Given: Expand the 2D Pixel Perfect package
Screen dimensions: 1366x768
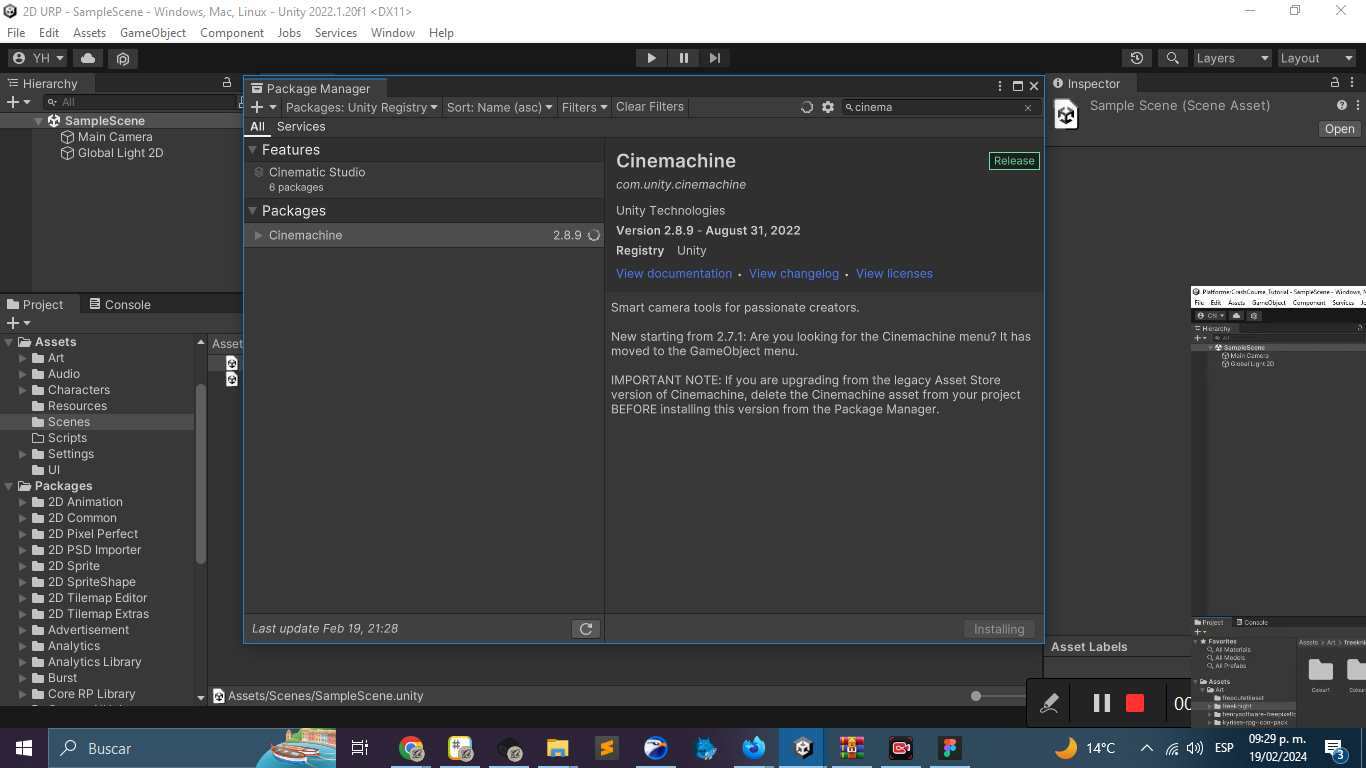Looking at the screenshot, I should tap(23, 534).
